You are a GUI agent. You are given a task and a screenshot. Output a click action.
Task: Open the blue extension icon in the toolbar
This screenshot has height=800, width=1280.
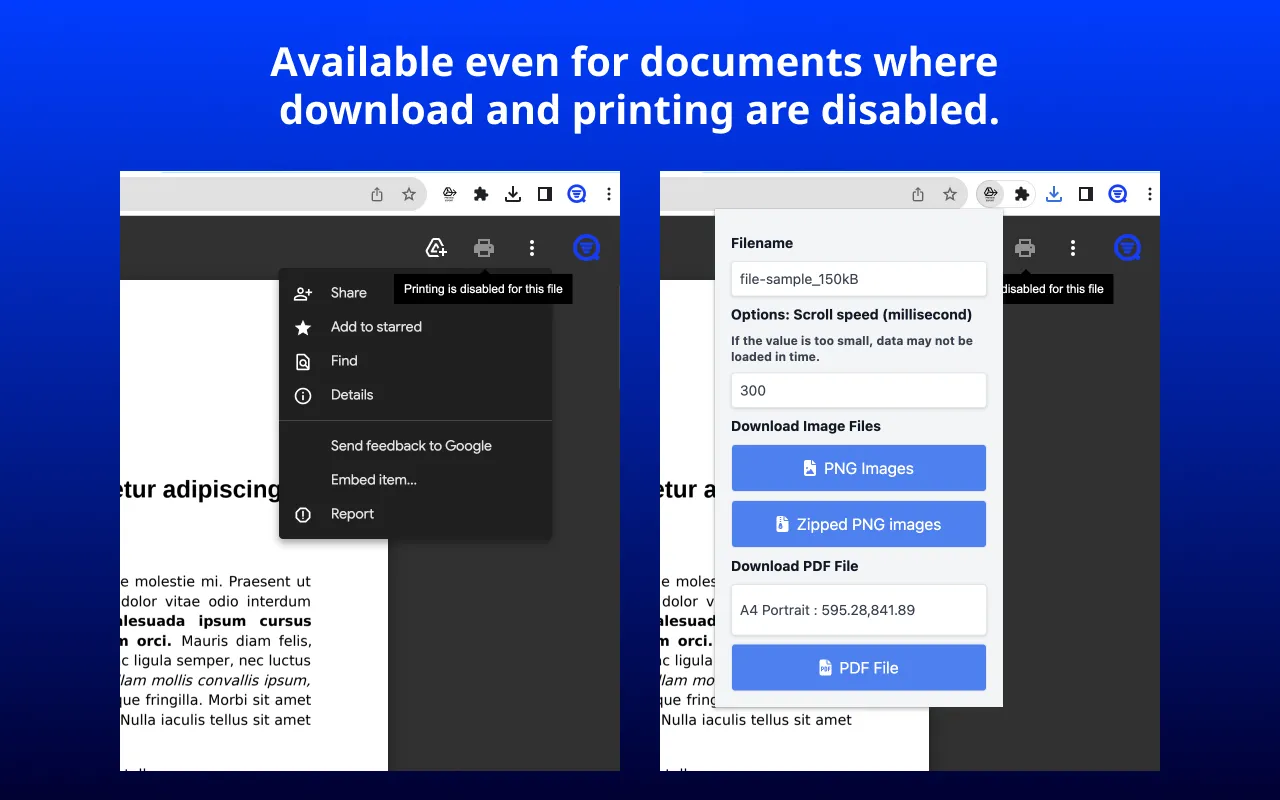click(577, 194)
